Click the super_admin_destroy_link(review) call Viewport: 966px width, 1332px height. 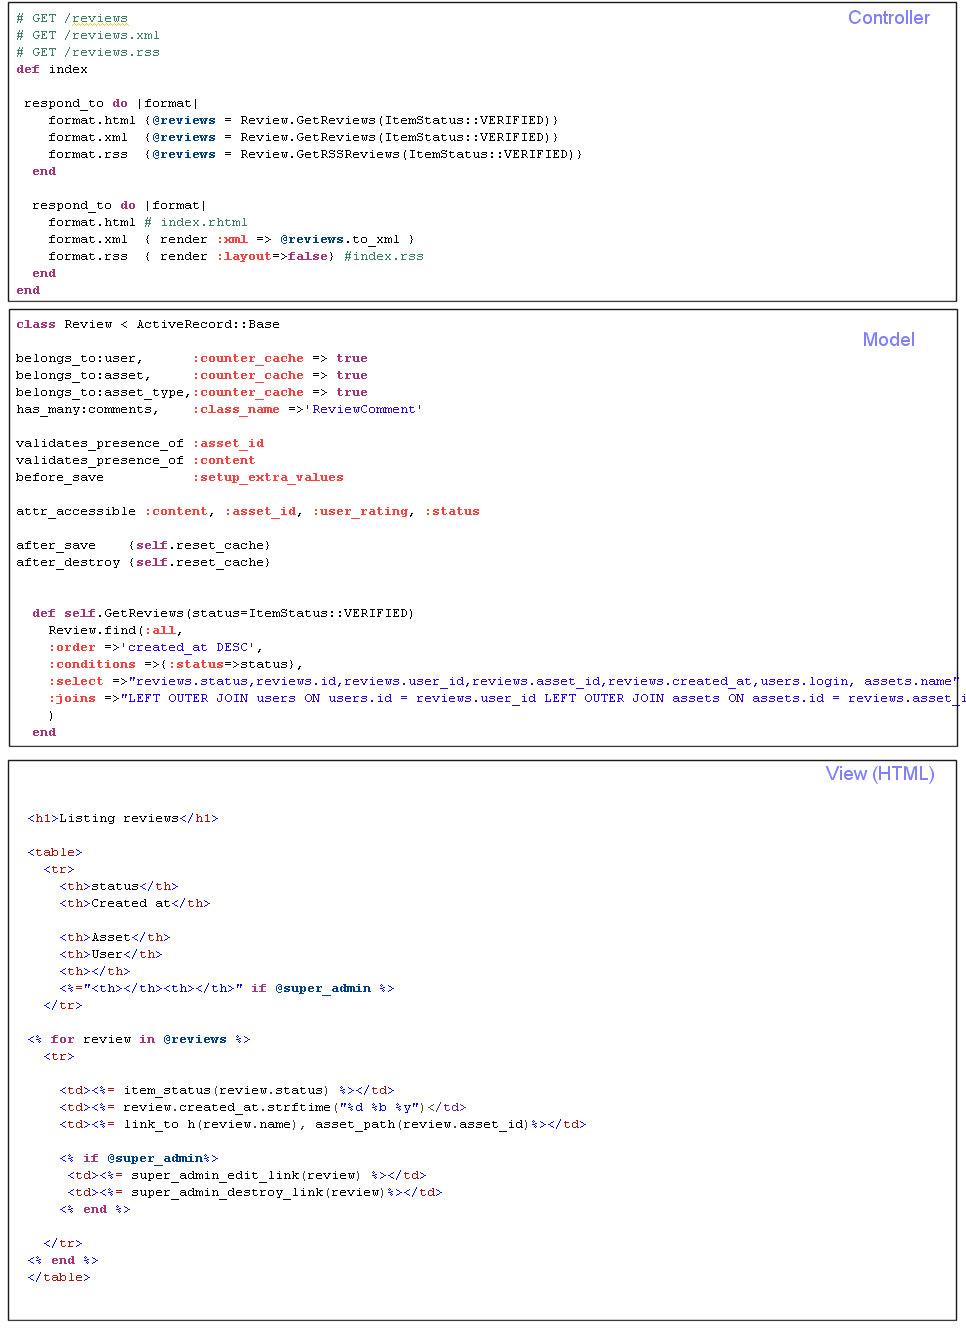tap(256, 1192)
